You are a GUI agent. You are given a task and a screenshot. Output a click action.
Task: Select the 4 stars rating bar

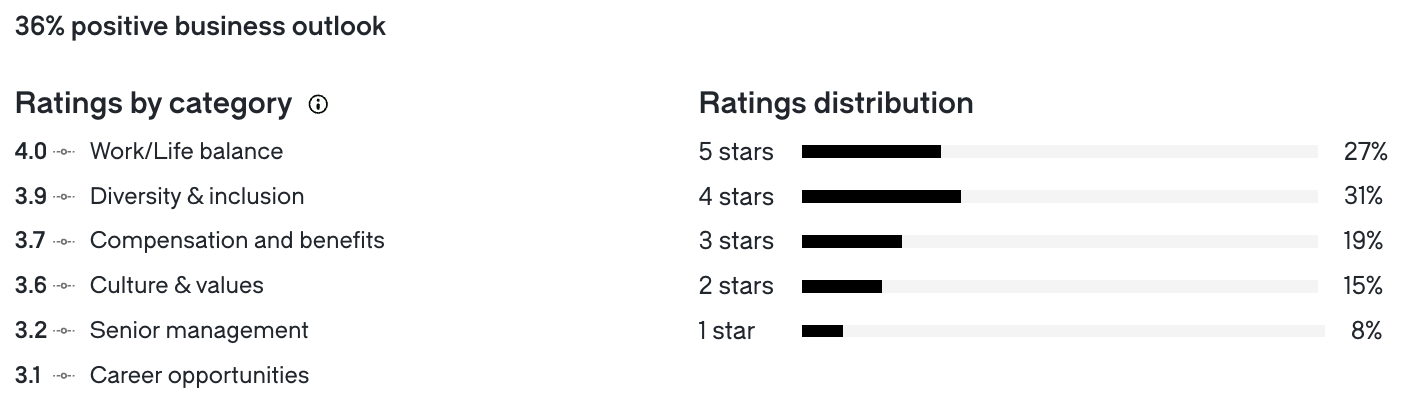1060,197
